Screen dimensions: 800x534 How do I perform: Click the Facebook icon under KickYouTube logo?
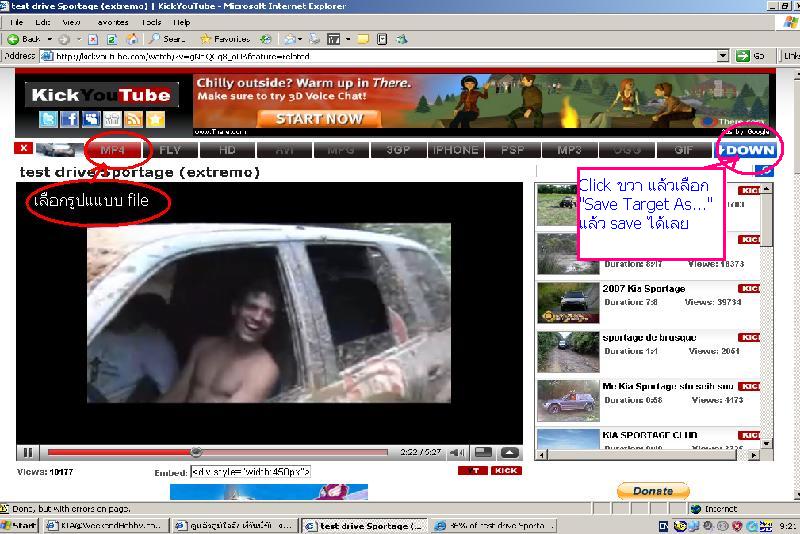pyautogui.click(x=69, y=119)
